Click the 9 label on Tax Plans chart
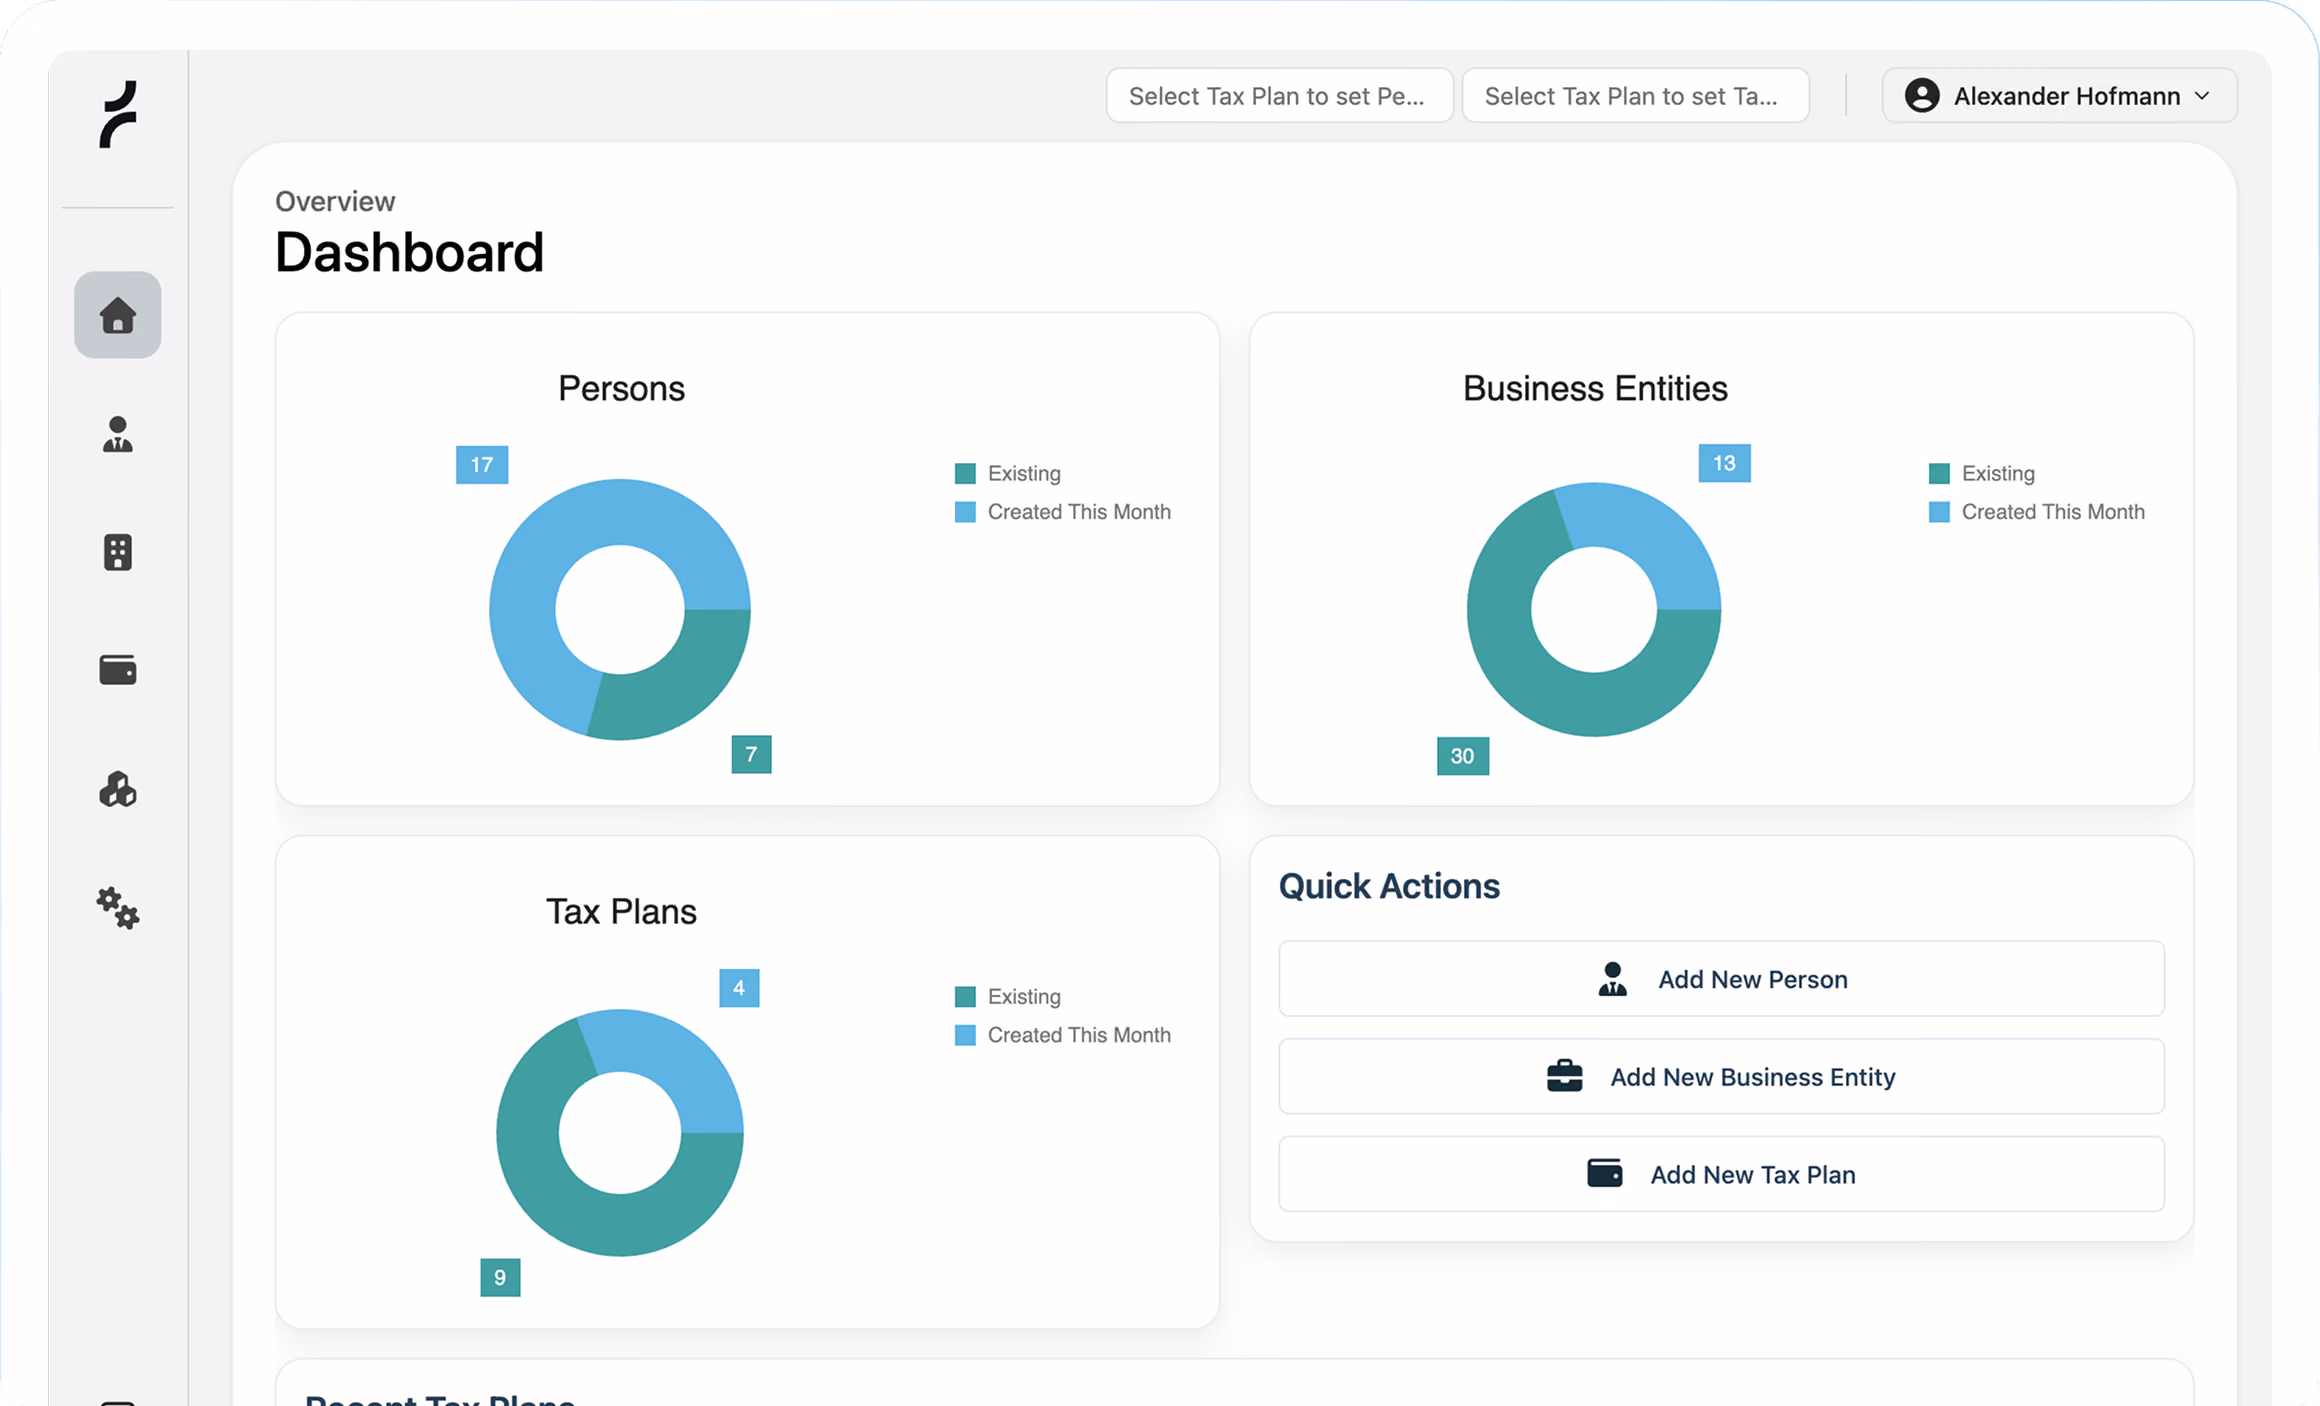2320x1406 pixels. click(x=500, y=1277)
